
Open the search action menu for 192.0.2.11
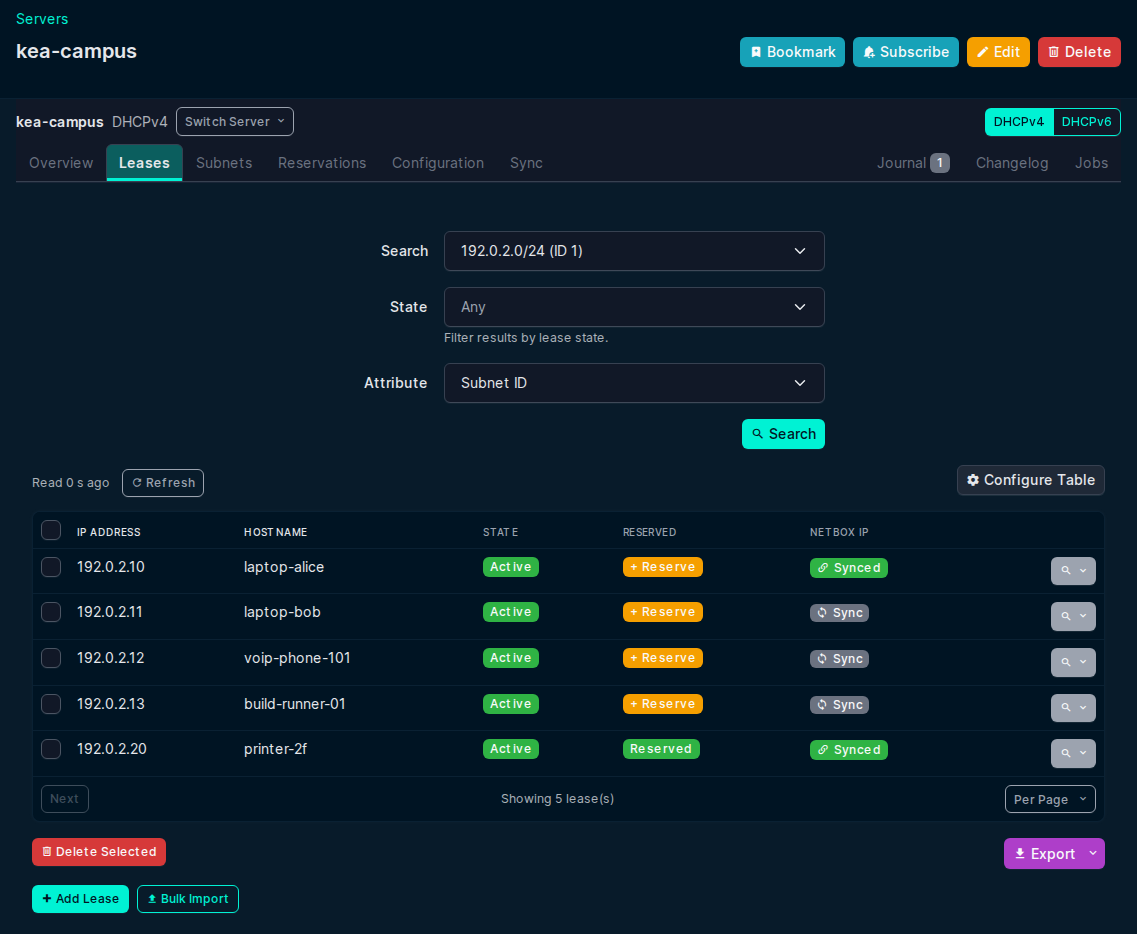coord(1073,616)
